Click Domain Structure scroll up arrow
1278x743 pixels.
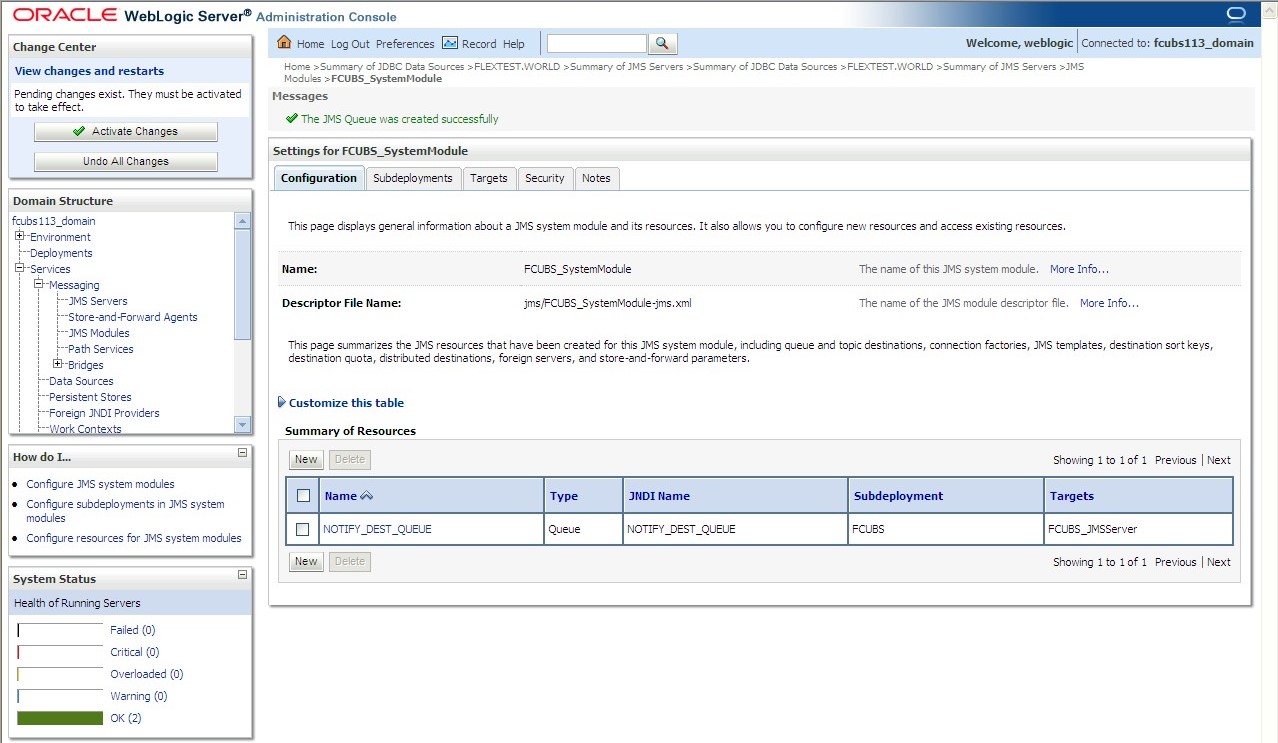pyautogui.click(x=242, y=221)
